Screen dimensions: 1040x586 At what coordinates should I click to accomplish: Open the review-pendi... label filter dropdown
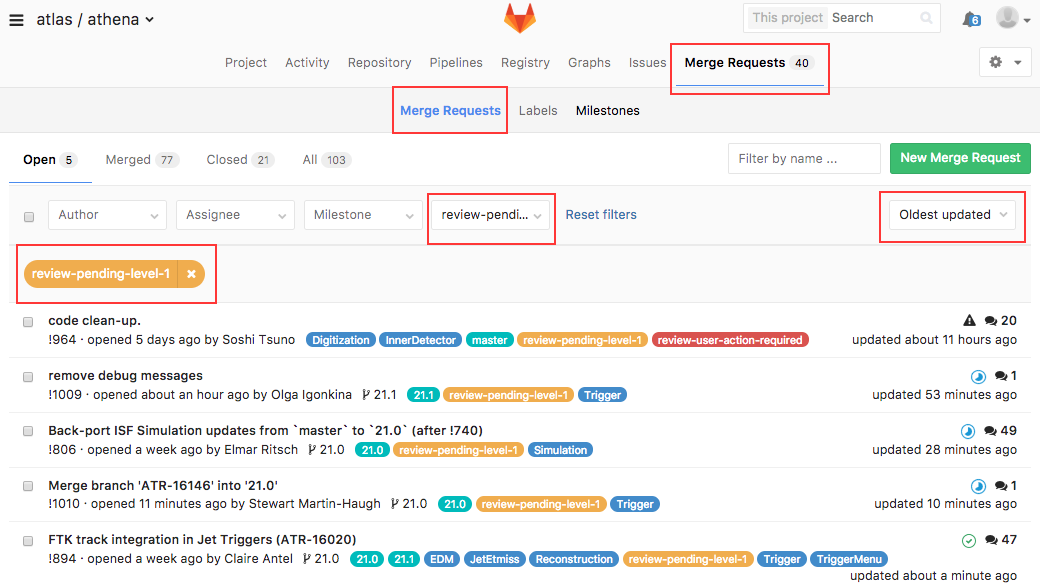[x=491, y=215]
